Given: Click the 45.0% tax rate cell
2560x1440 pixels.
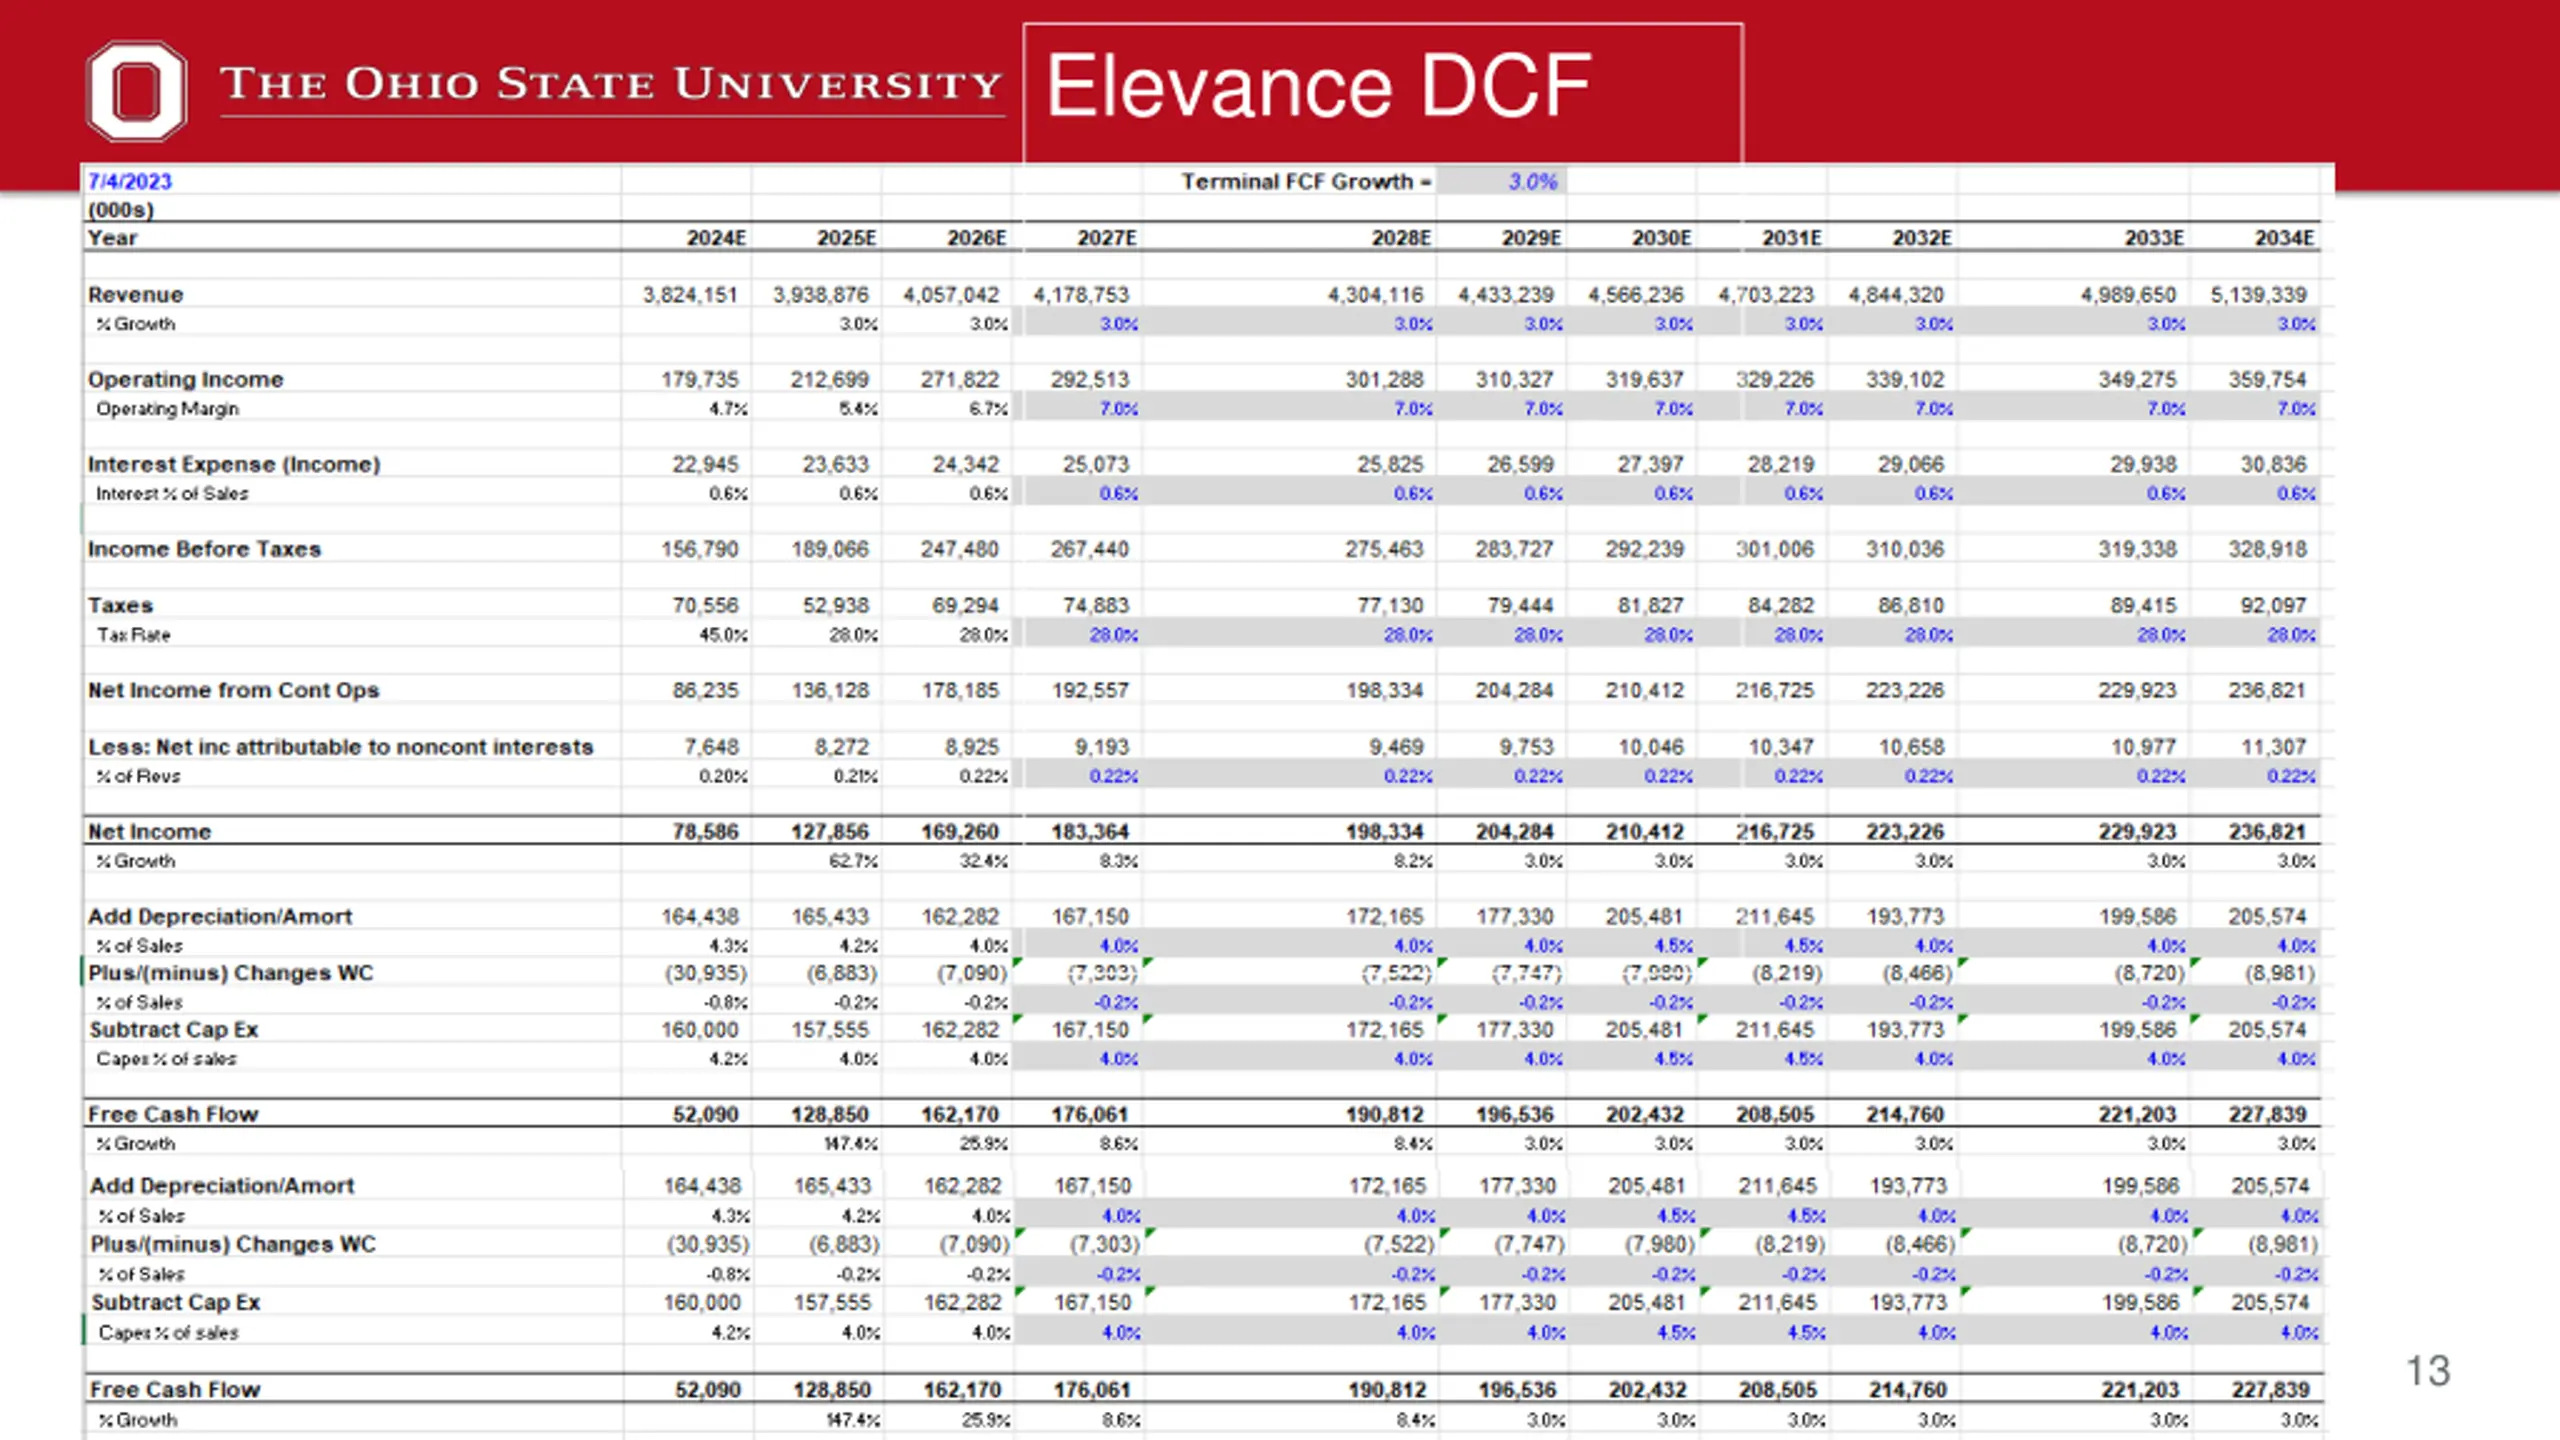Looking at the screenshot, I should coord(724,635).
